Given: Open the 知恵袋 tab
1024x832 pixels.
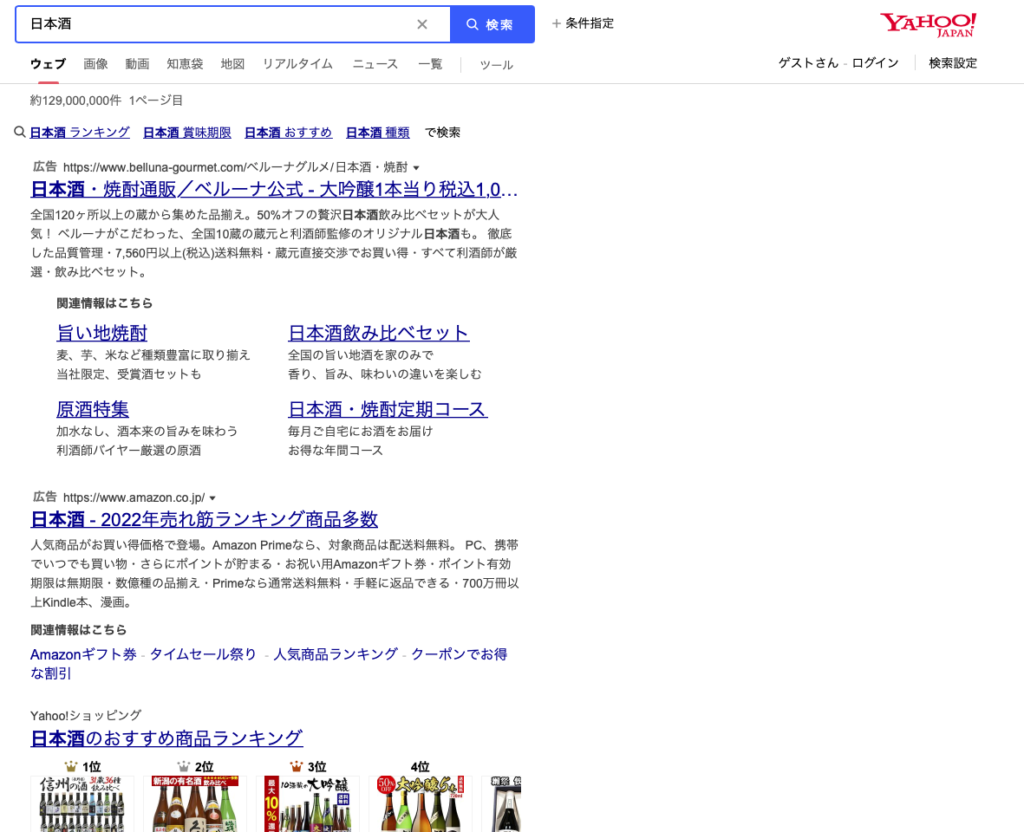Looking at the screenshot, I should pyautogui.click(x=185, y=64).
